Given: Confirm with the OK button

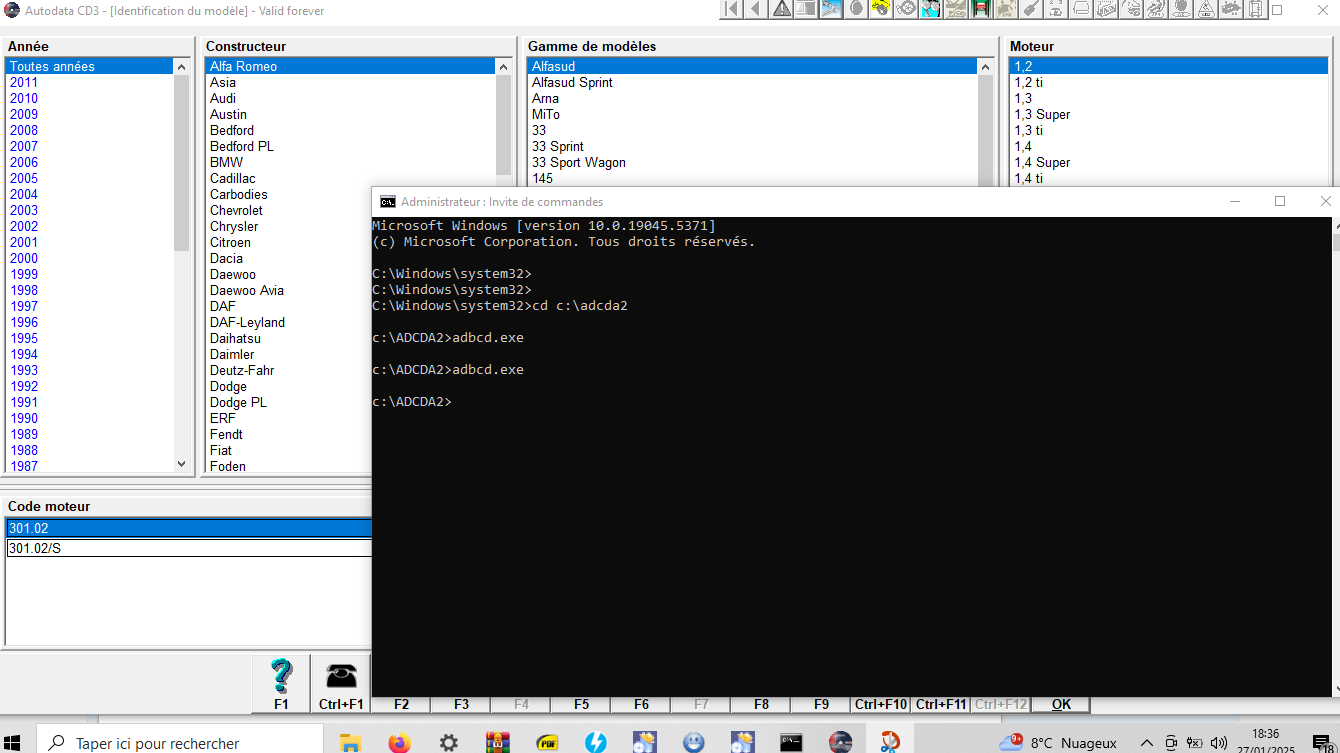Looking at the screenshot, I should (x=1061, y=704).
